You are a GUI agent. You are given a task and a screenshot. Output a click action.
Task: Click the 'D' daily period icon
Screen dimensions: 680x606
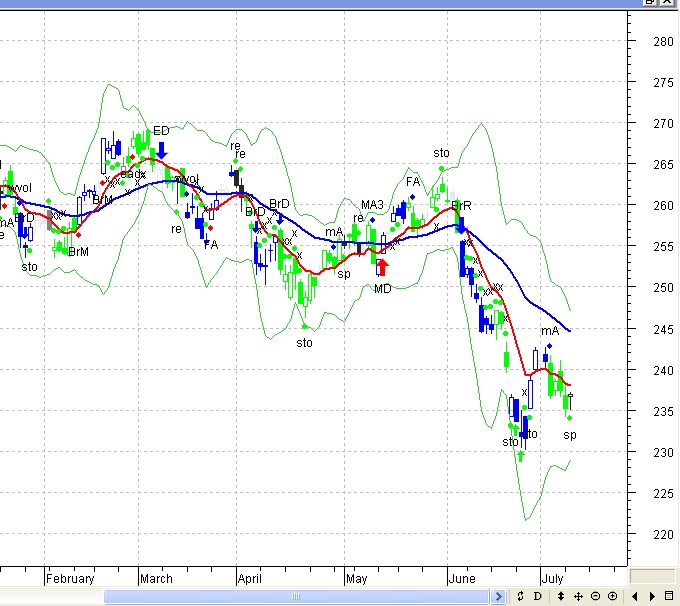click(538, 597)
